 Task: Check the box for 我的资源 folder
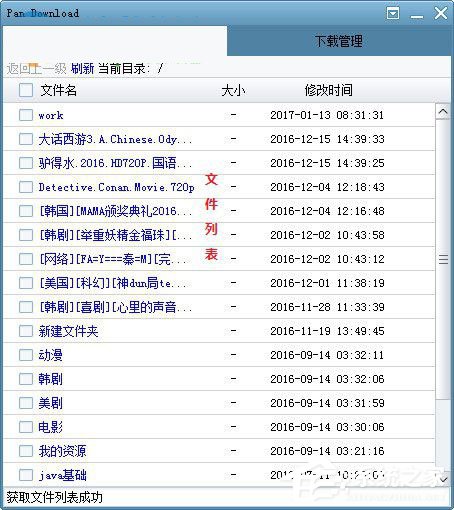click(26, 451)
